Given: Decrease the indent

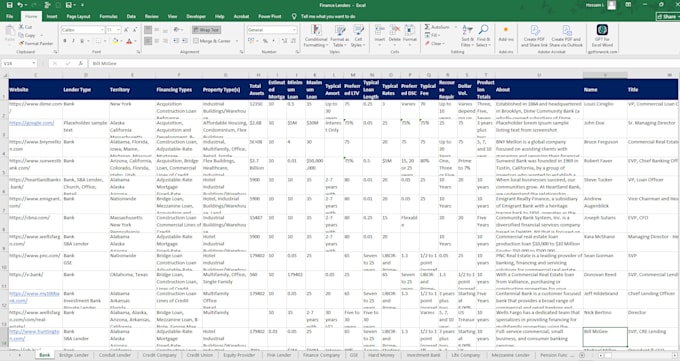Looking at the screenshot, I should [x=176, y=41].
